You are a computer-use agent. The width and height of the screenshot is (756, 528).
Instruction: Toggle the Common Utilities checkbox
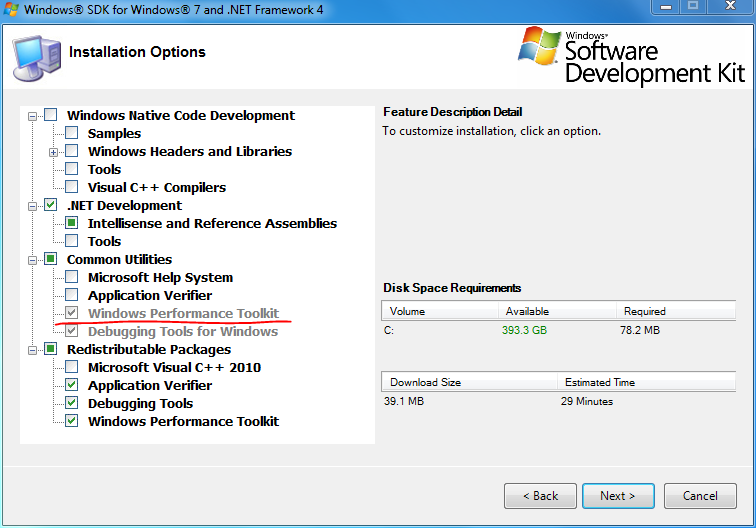[x=51, y=259]
